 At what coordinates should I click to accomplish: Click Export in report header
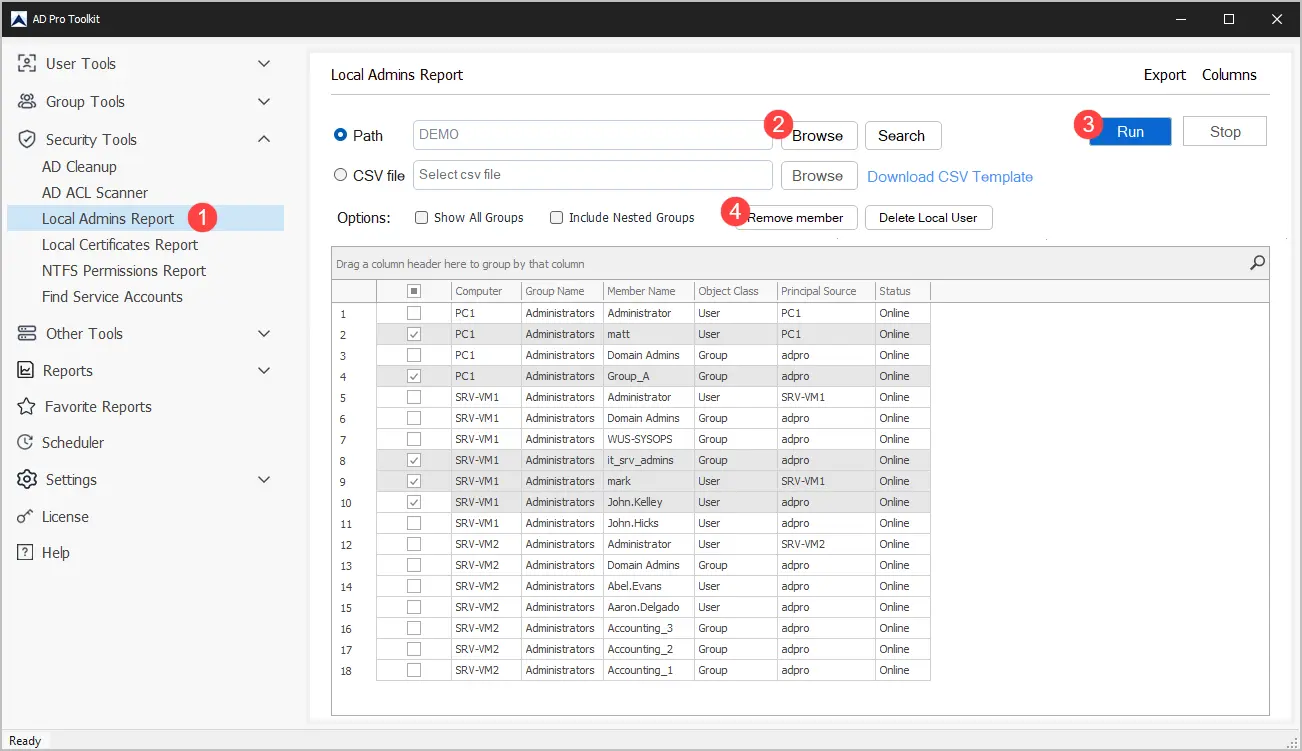click(x=1165, y=75)
